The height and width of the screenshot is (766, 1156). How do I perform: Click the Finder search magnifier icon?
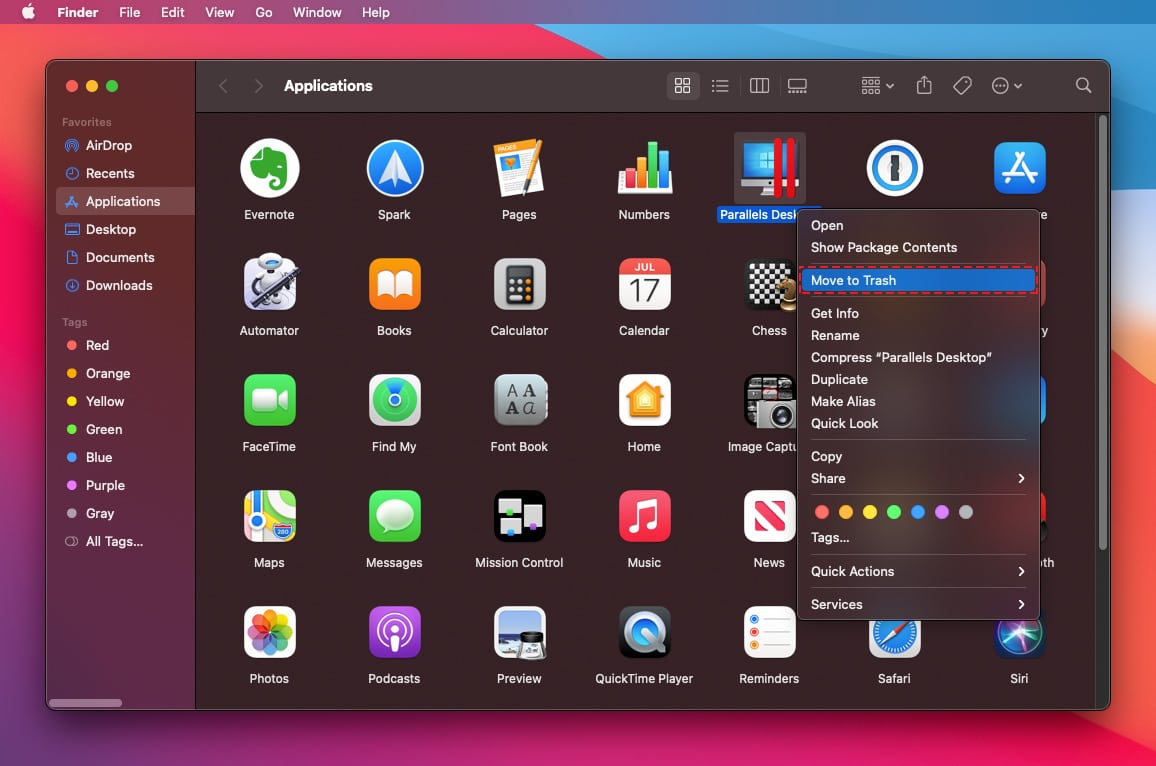point(1083,86)
